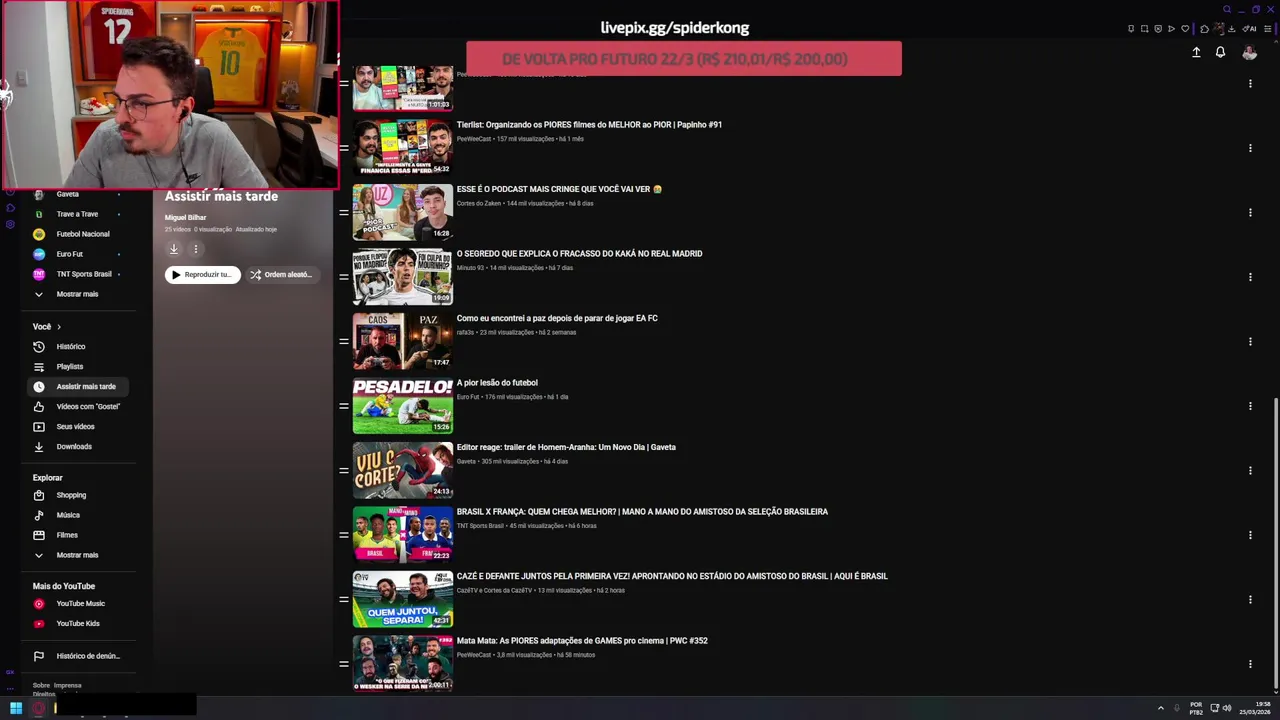1280x720 pixels.
Task: Click the heart bookmark icon
Action: coord(1185,29)
